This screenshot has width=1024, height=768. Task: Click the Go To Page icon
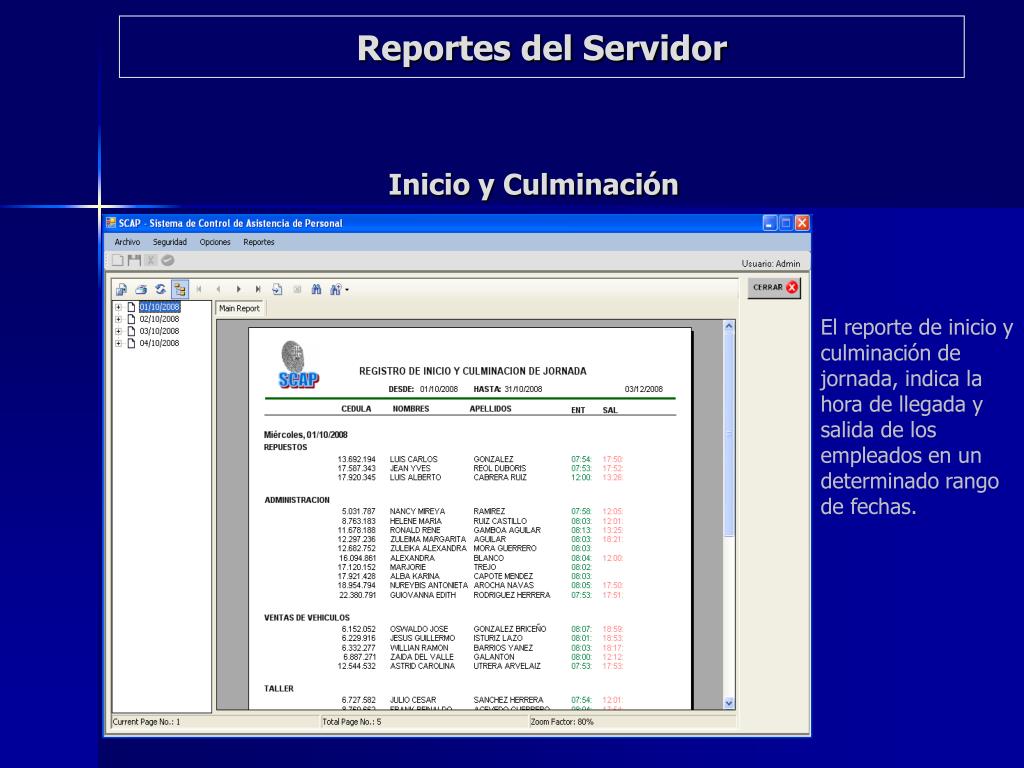coord(278,289)
